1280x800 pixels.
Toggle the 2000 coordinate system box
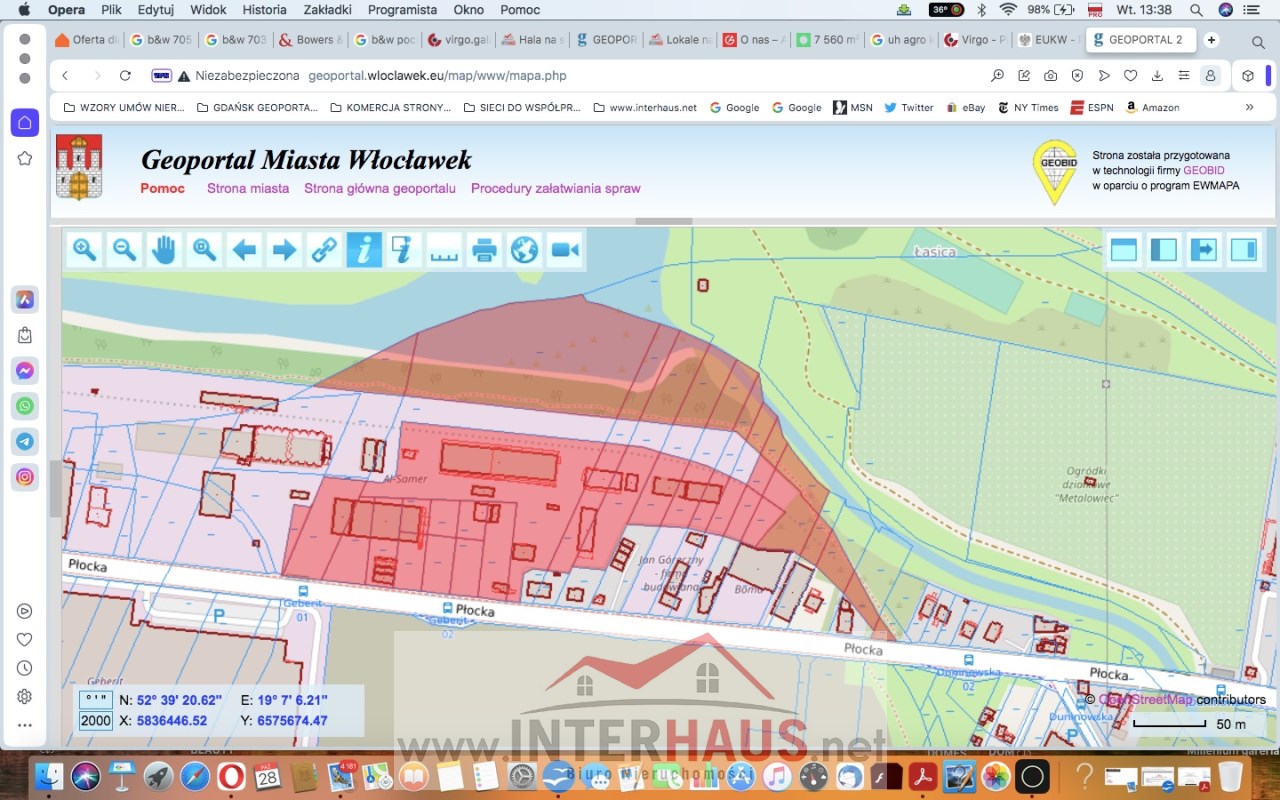[96, 721]
